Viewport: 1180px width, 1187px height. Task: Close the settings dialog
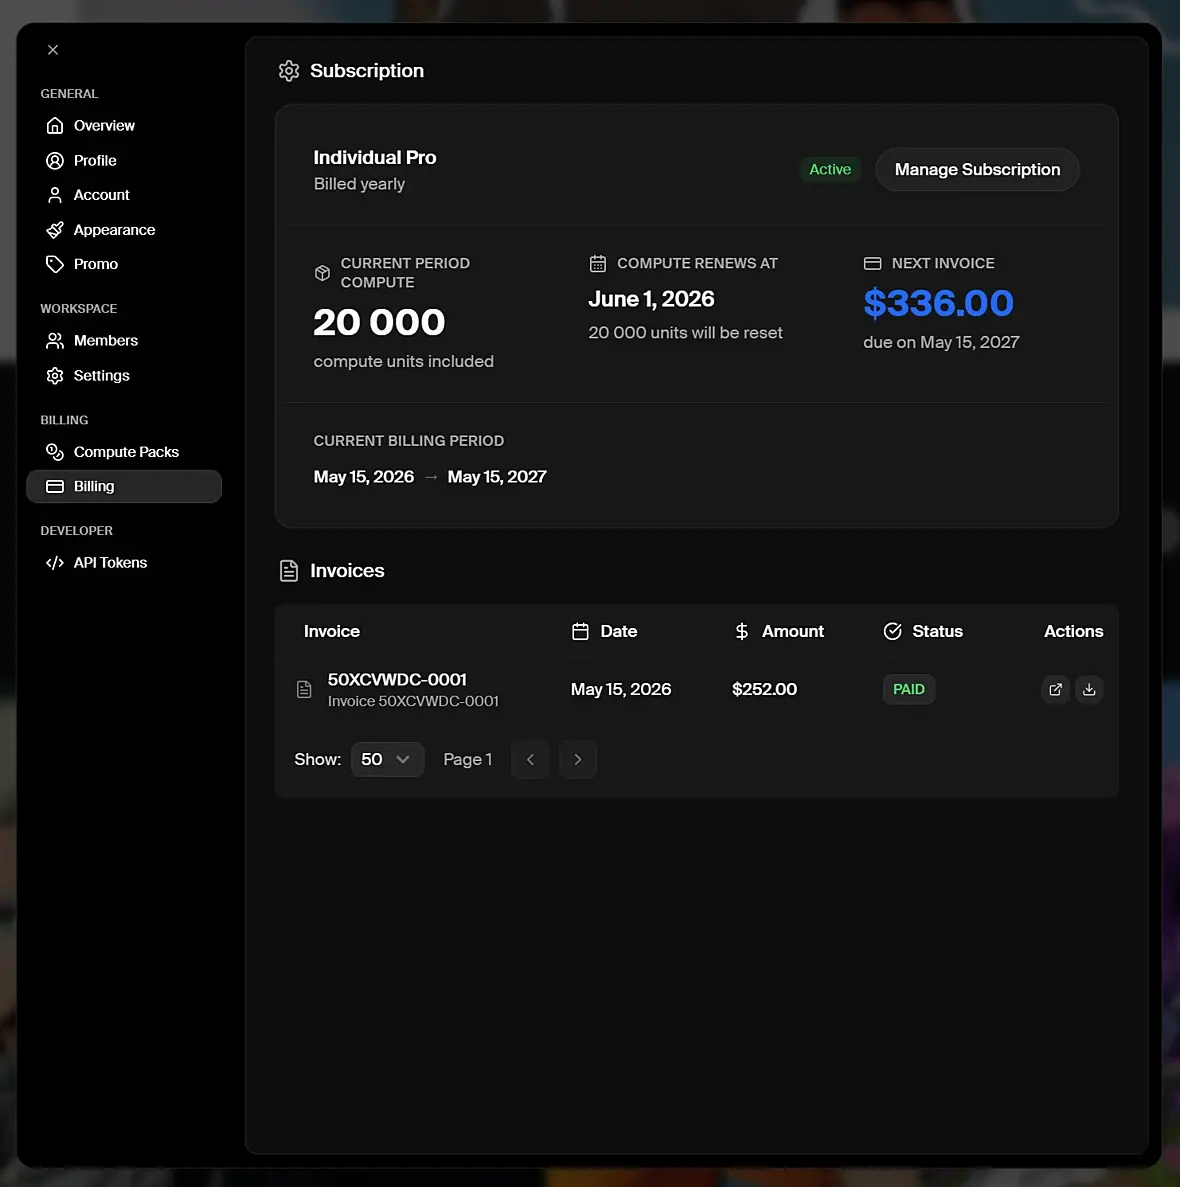[x=53, y=50]
